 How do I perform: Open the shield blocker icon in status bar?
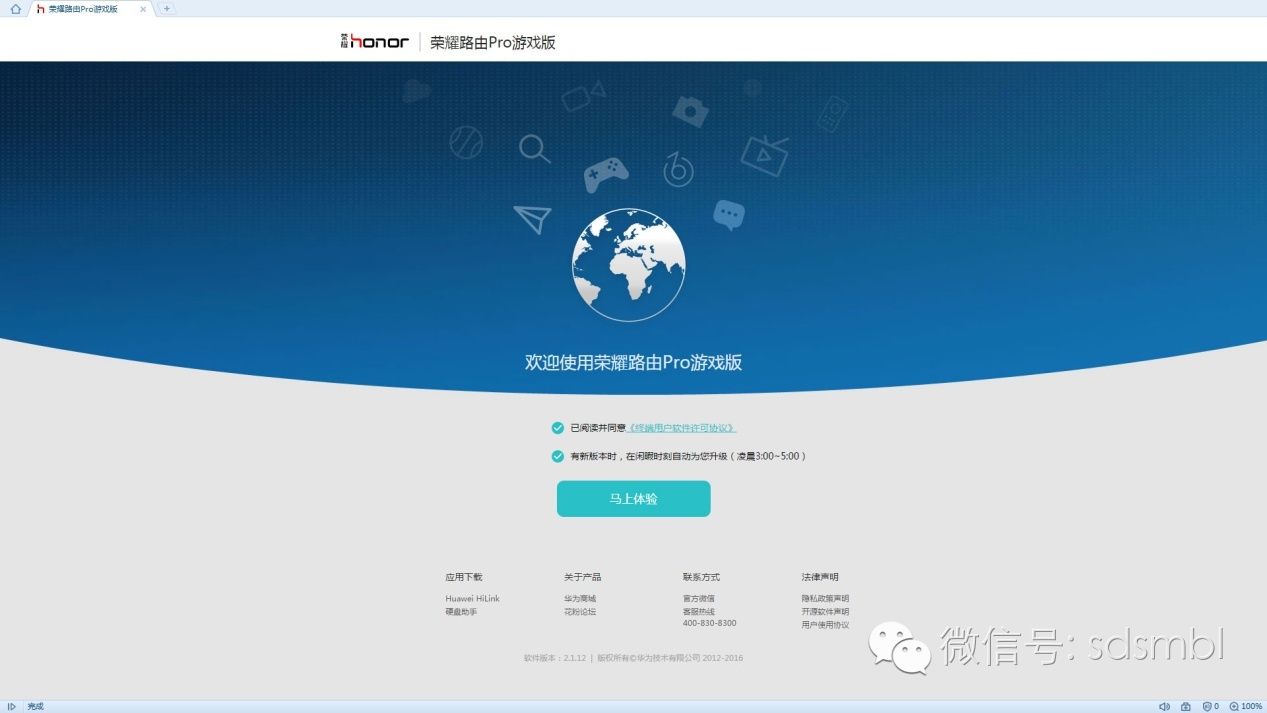coord(1209,706)
